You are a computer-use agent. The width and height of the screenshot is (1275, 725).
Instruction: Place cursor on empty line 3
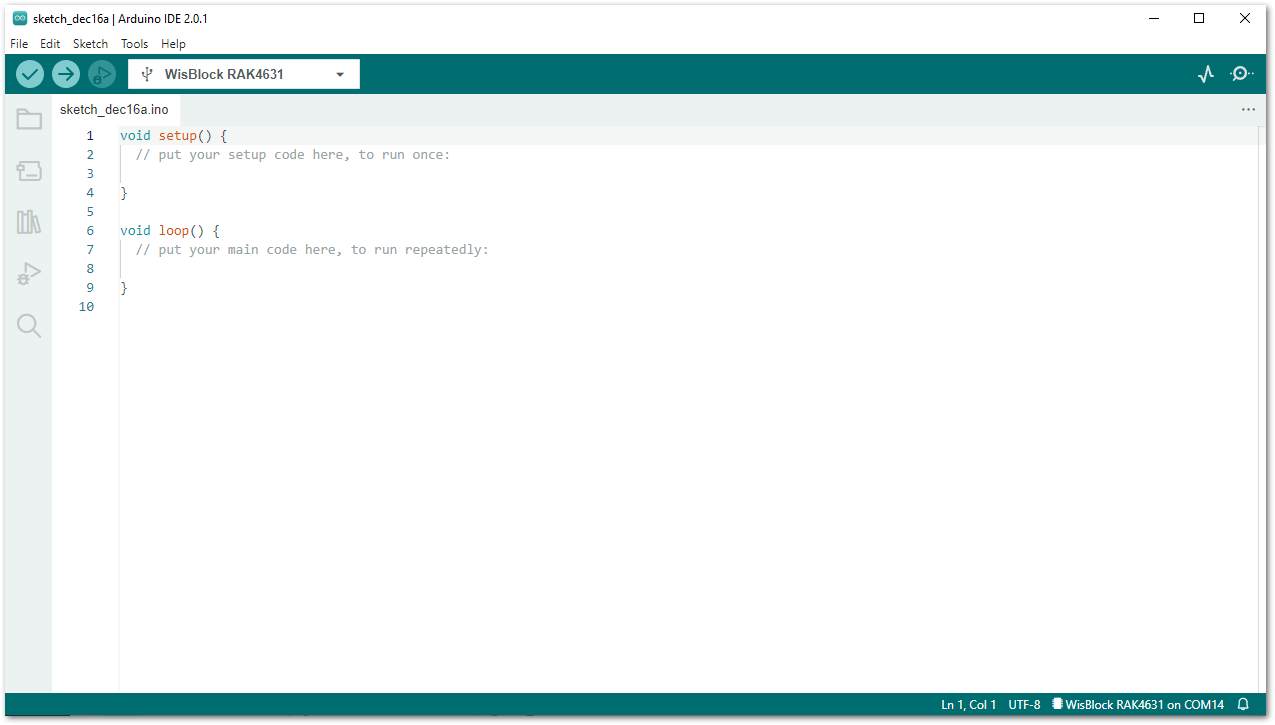click(690, 173)
